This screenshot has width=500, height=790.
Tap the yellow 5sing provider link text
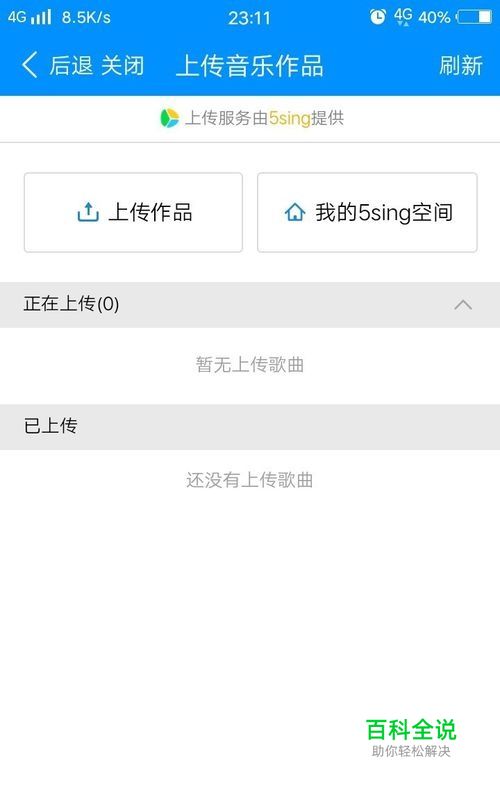pos(289,118)
